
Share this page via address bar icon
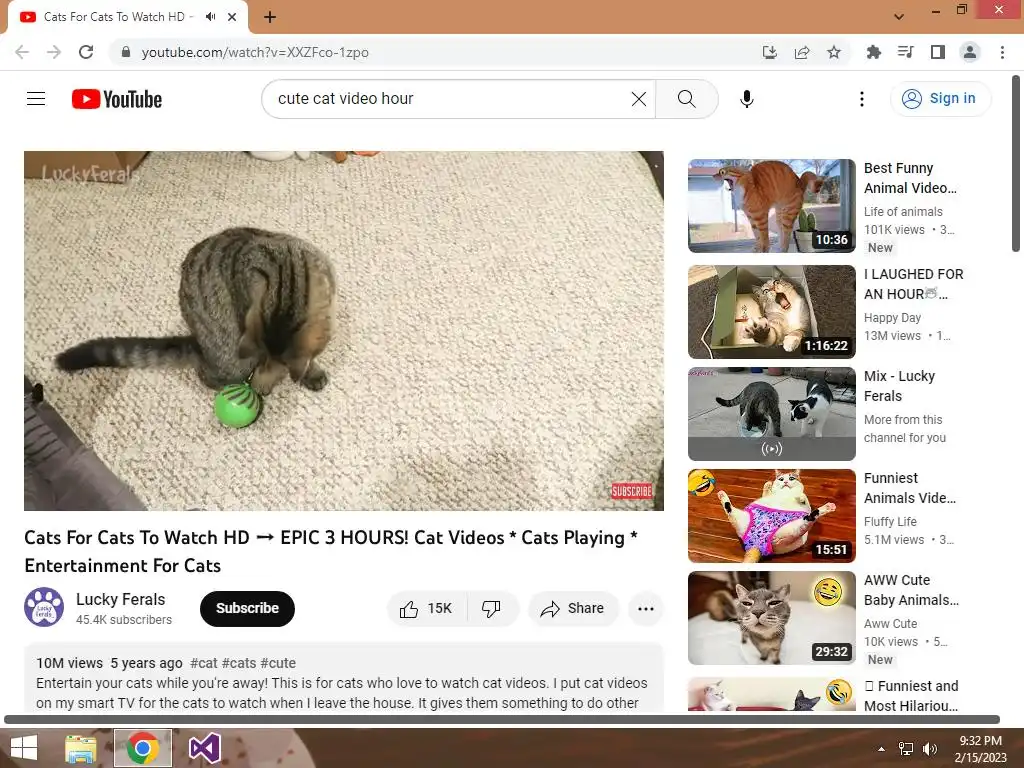(x=802, y=52)
